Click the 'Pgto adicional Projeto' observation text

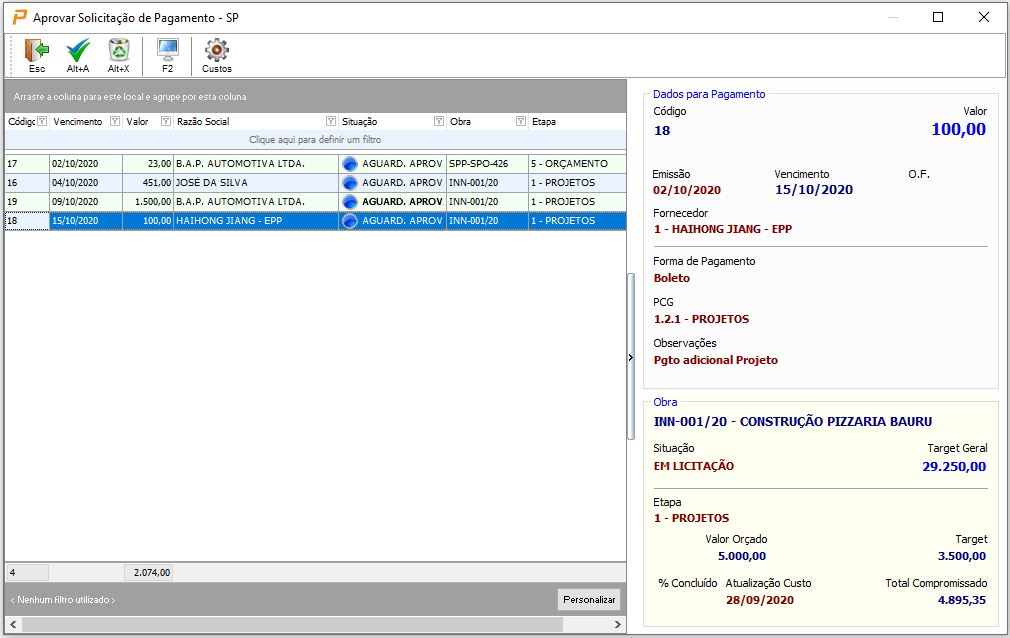pyautogui.click(x=716, y=360)
